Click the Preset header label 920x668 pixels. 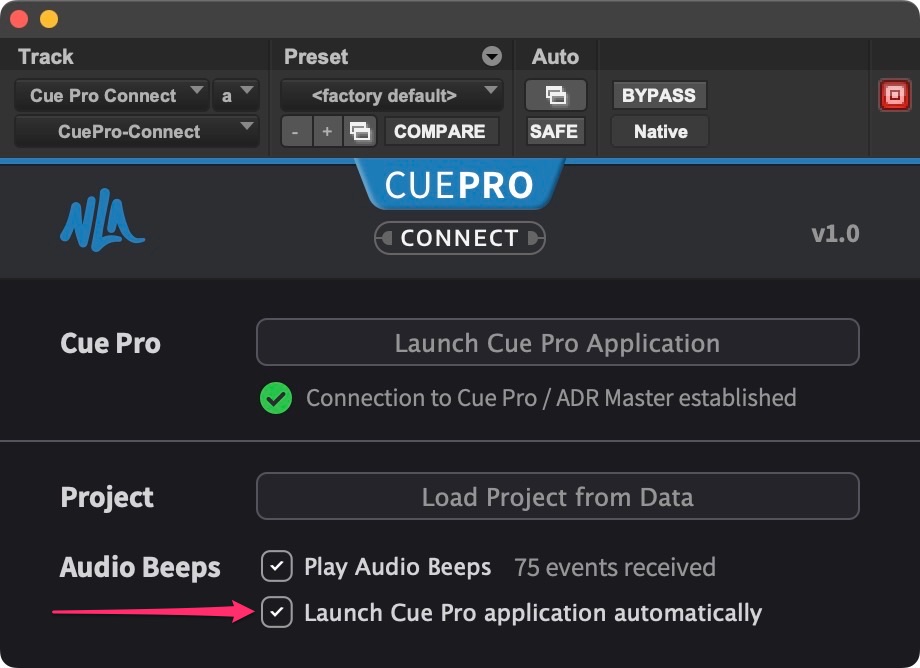(x=316, y=57)
